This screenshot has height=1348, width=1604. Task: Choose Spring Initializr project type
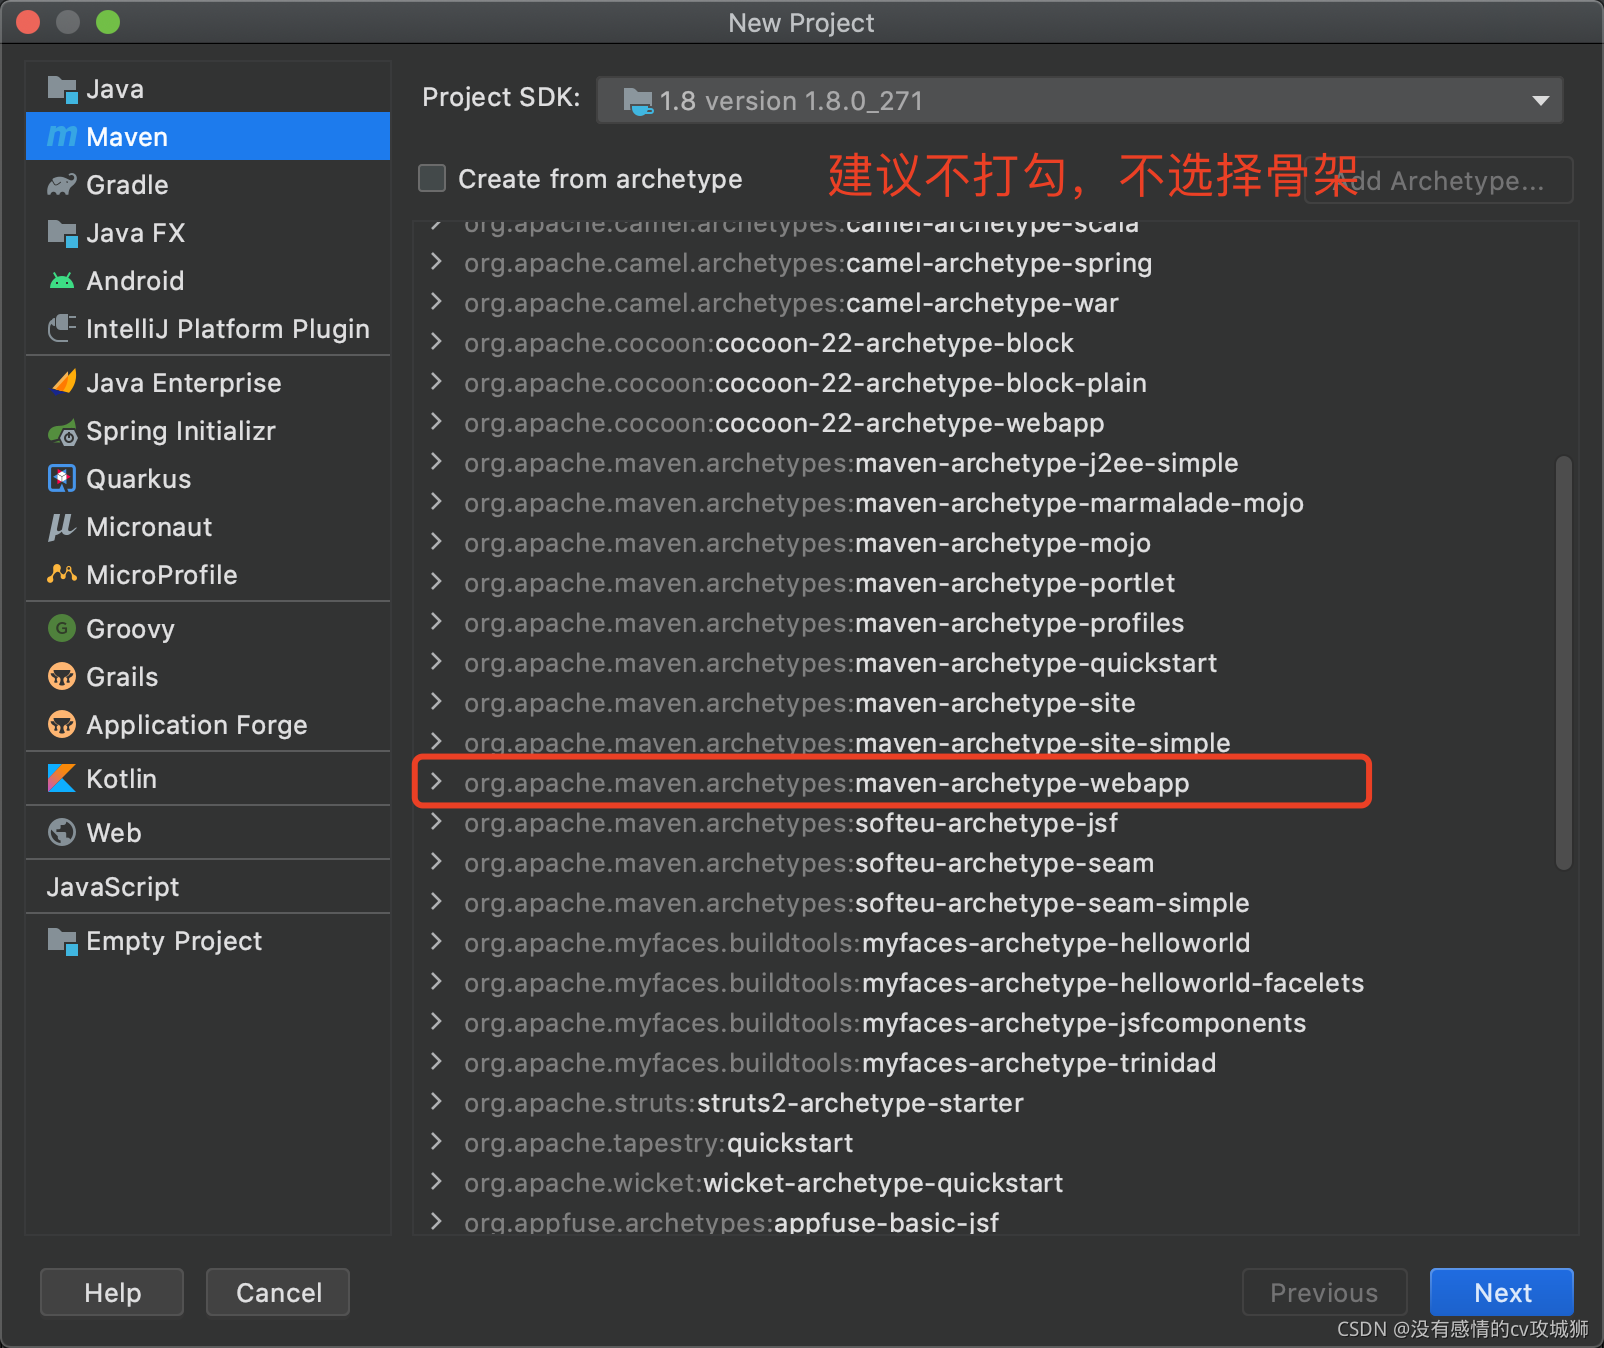click(x=208, y=431)
